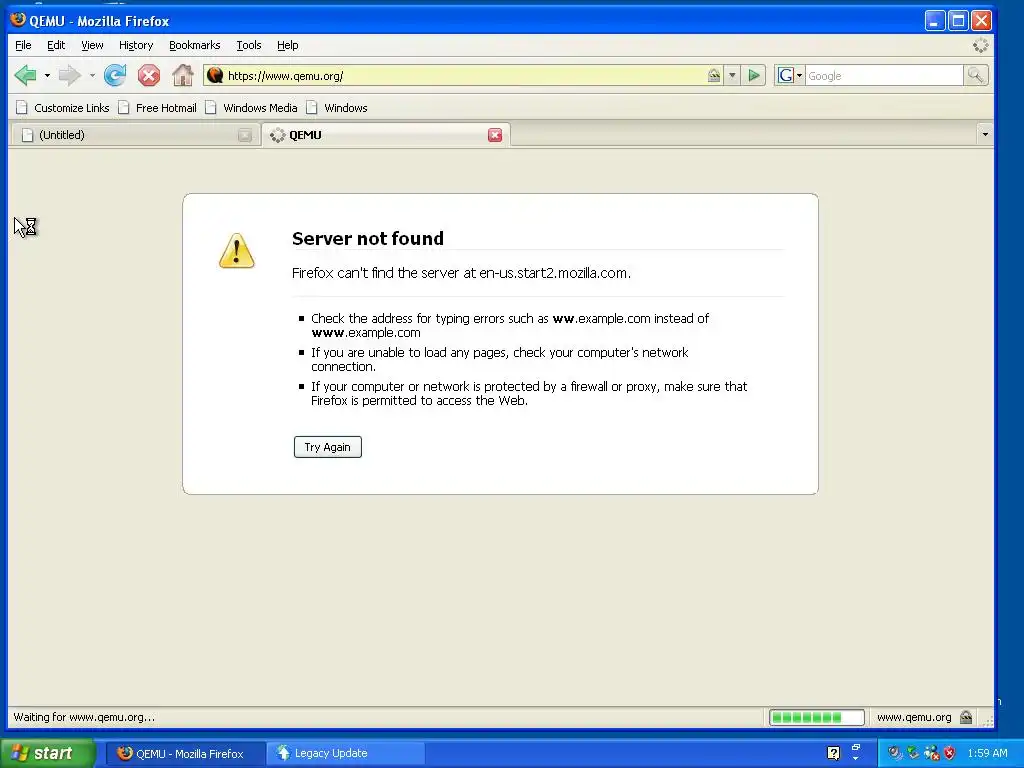The width and height of the screenshot is (1024, 768).
Task: Click the Try Again button
Action: (328, 447)
